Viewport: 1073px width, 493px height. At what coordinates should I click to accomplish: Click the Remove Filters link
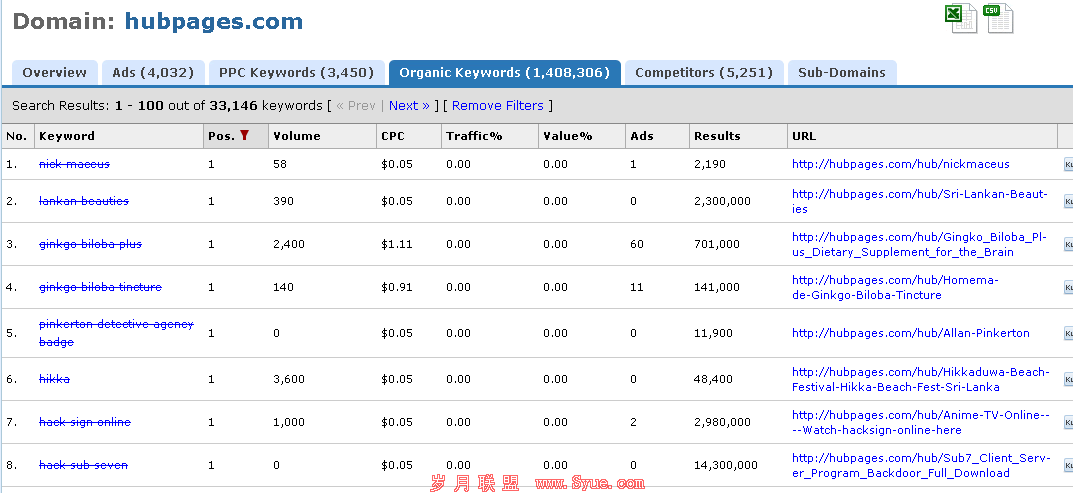(498, 105)
